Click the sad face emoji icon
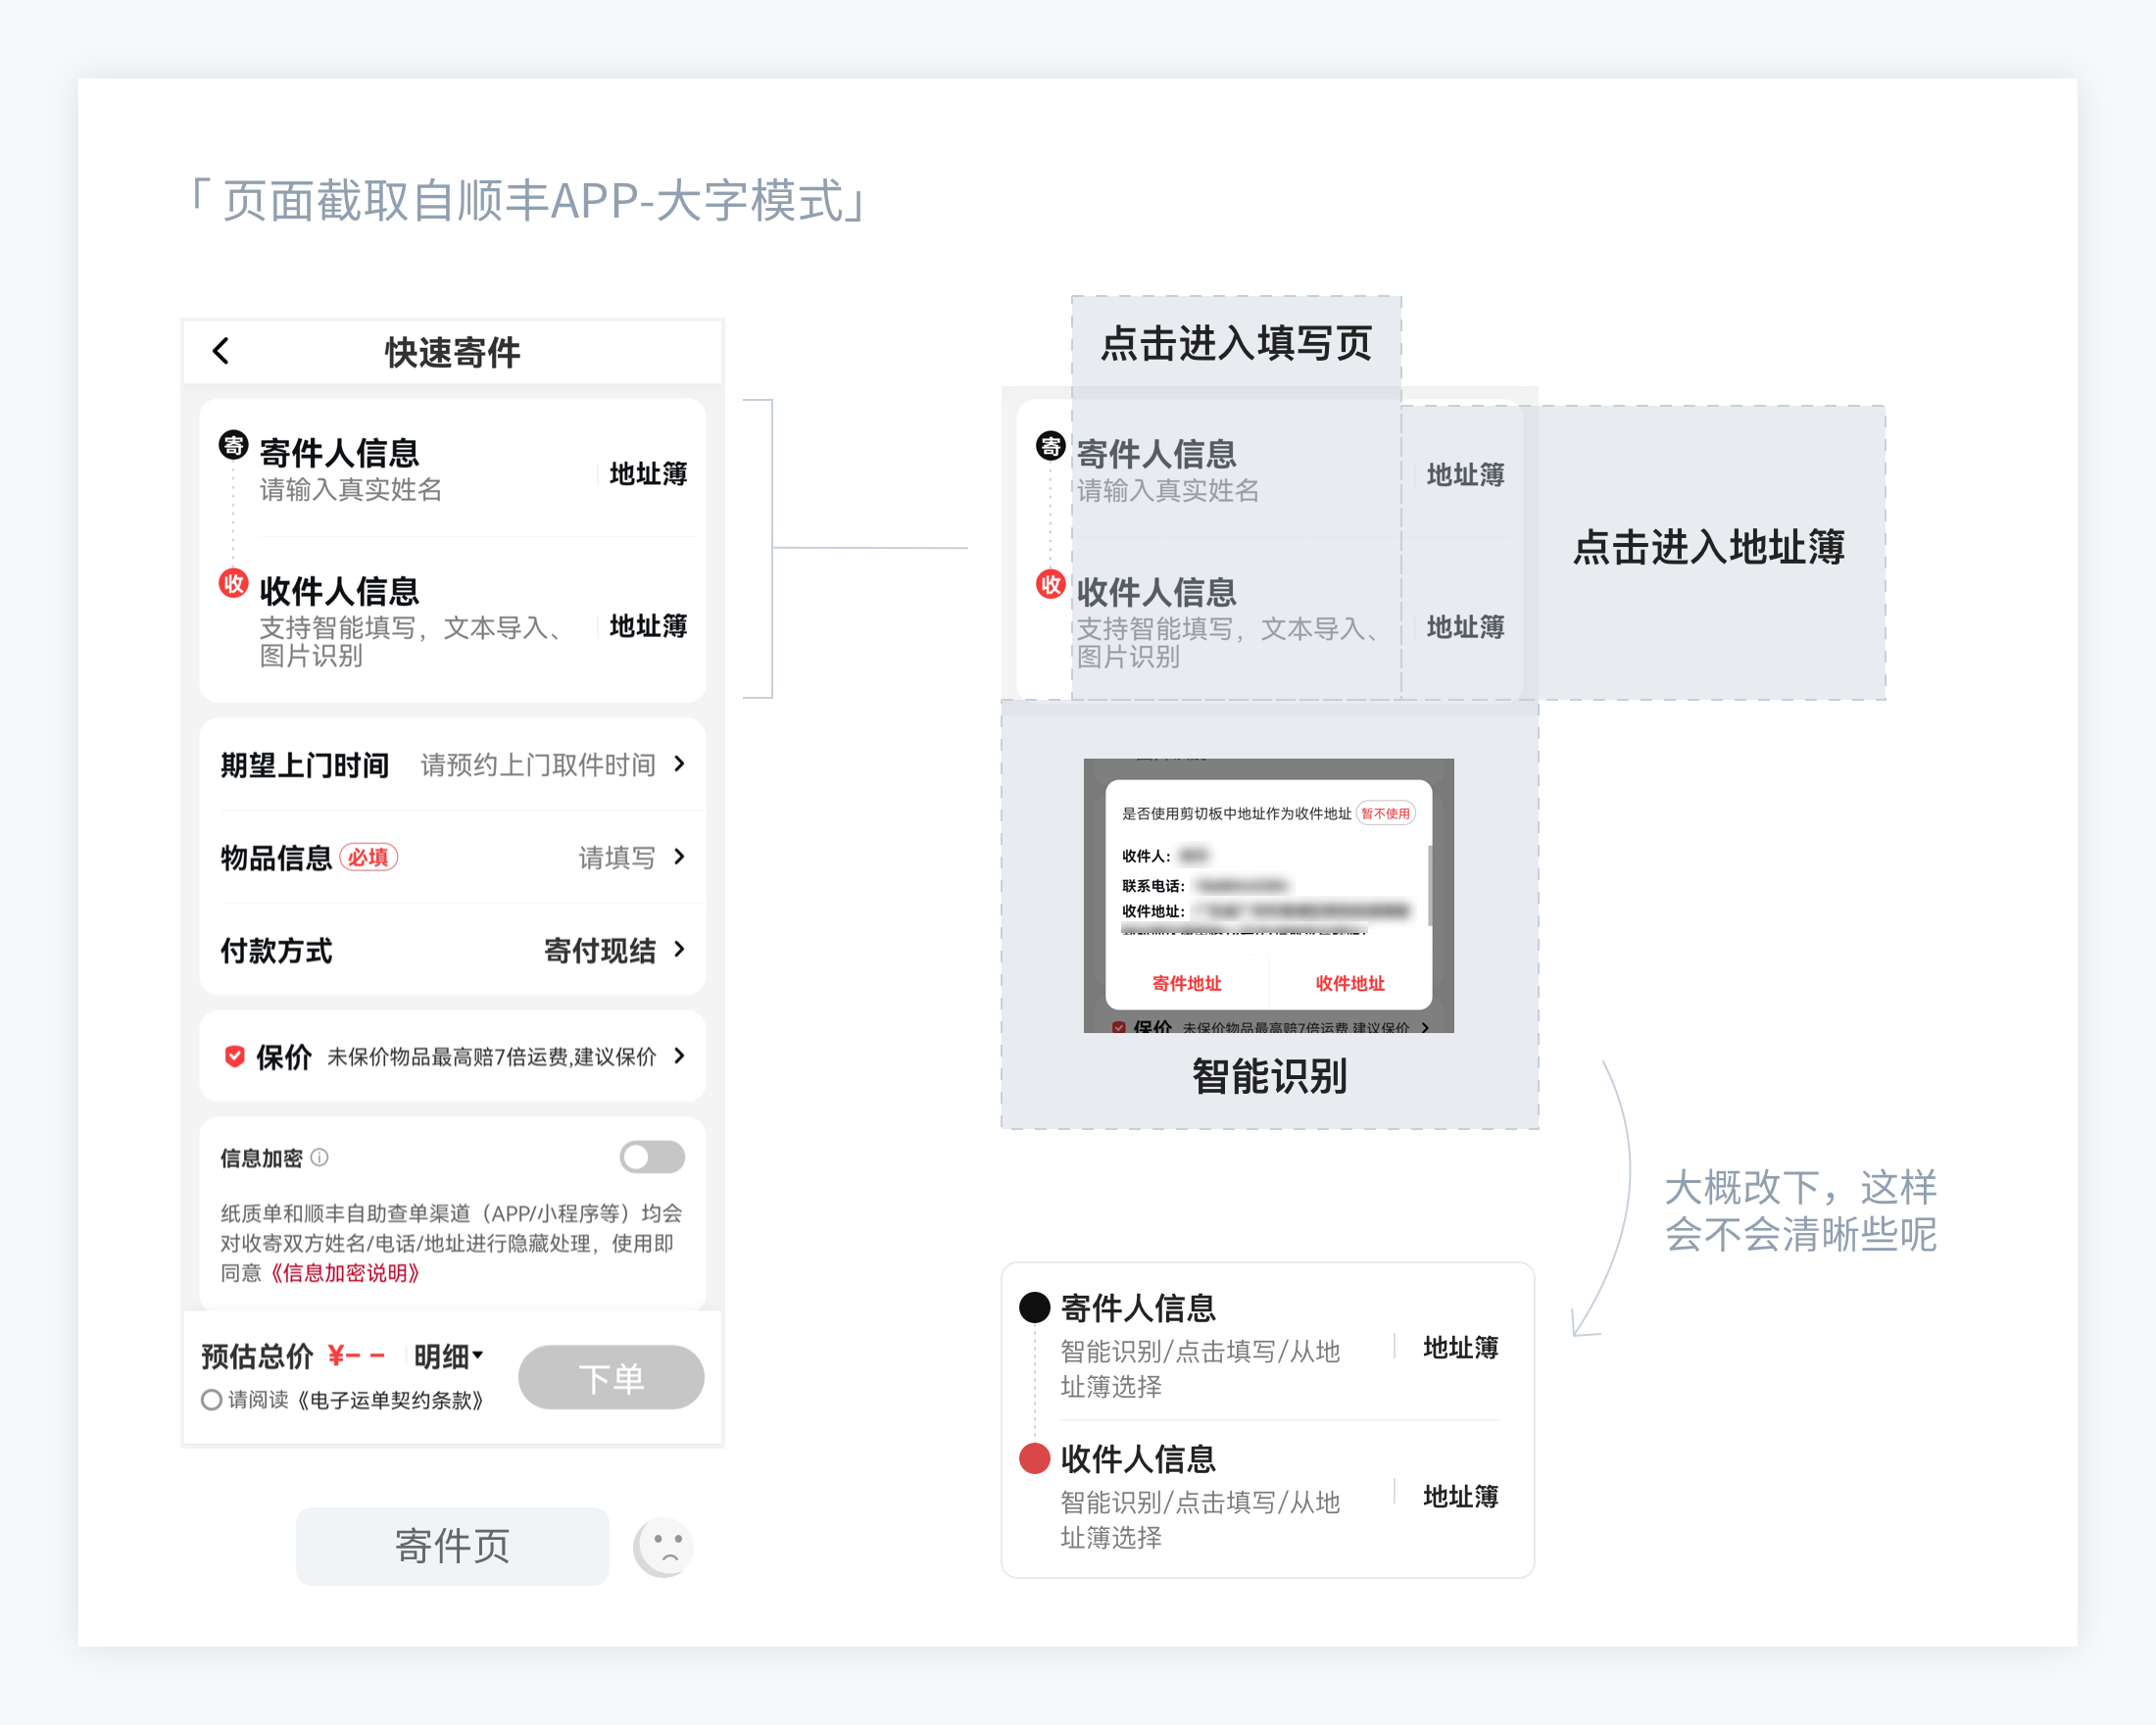 tap(664, 1547)
